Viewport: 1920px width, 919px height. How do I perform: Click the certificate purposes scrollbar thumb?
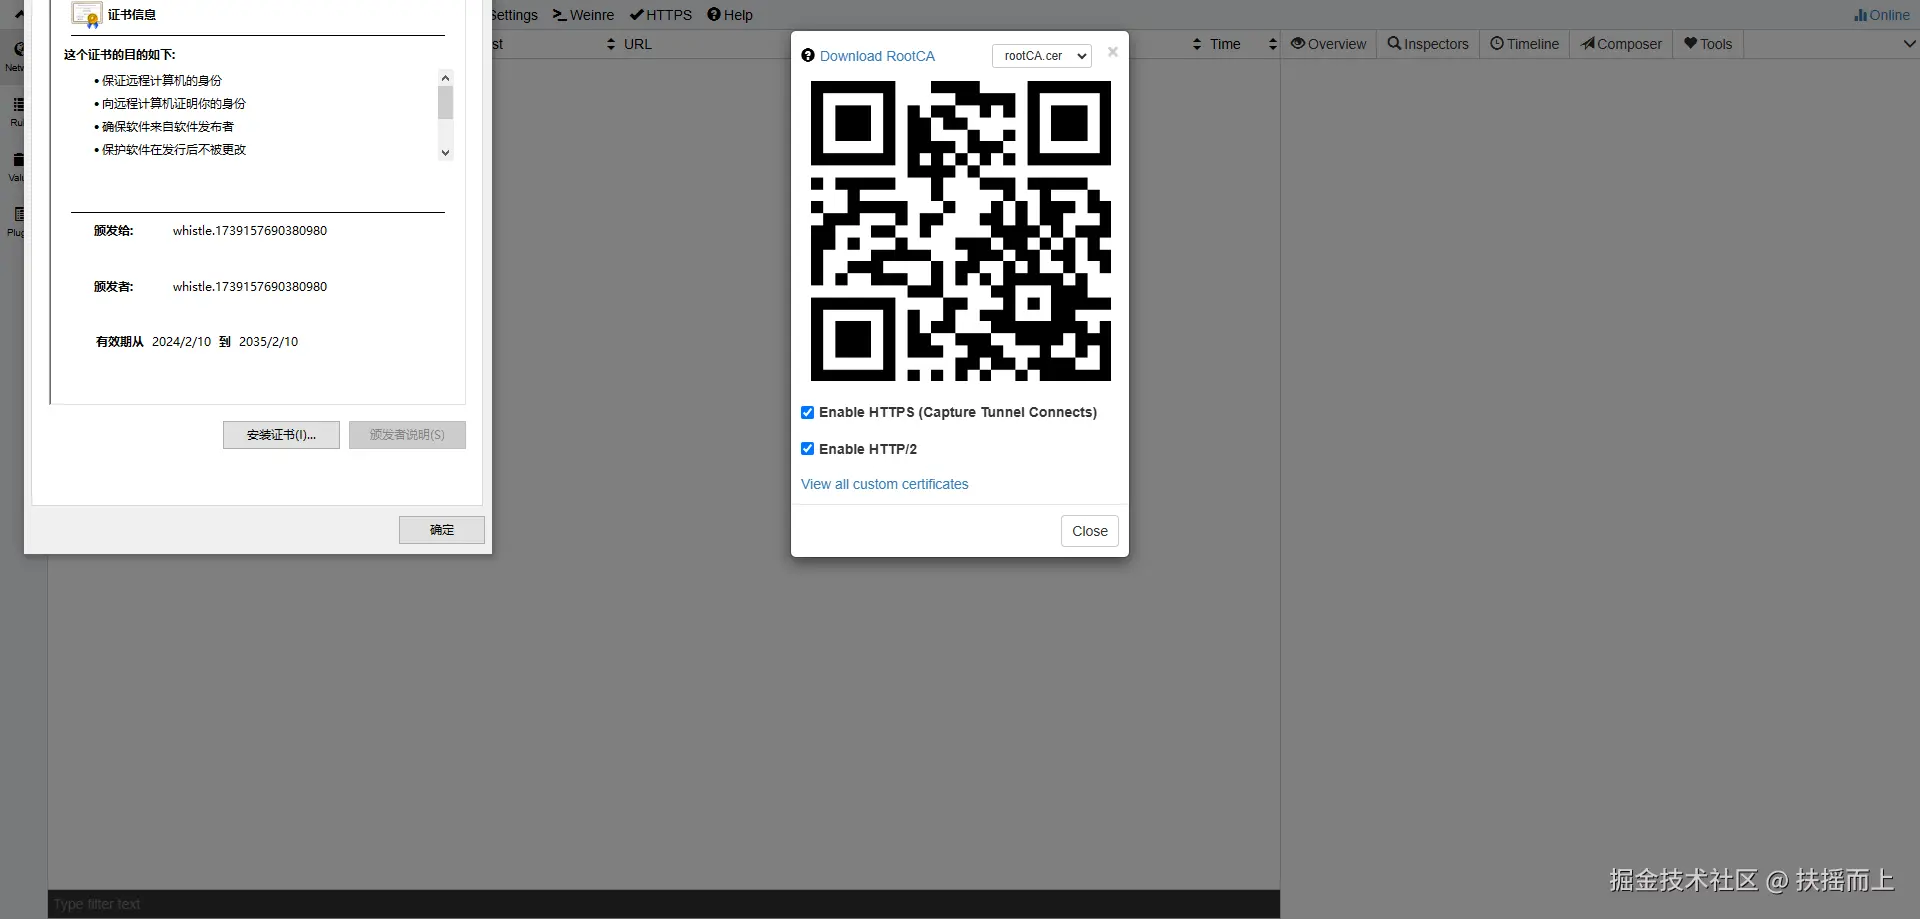pos(446,102)
